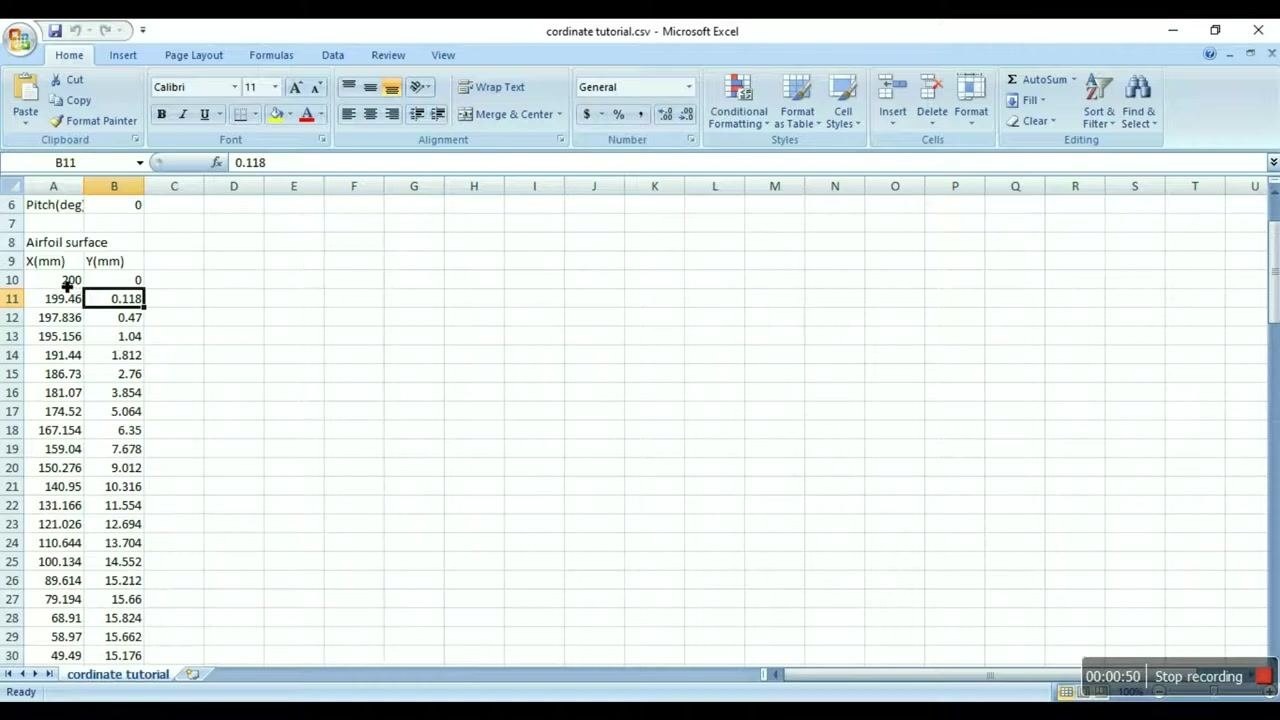Apply fill color with the paint bucket
1280x720 pixels.
pos(276,114)
